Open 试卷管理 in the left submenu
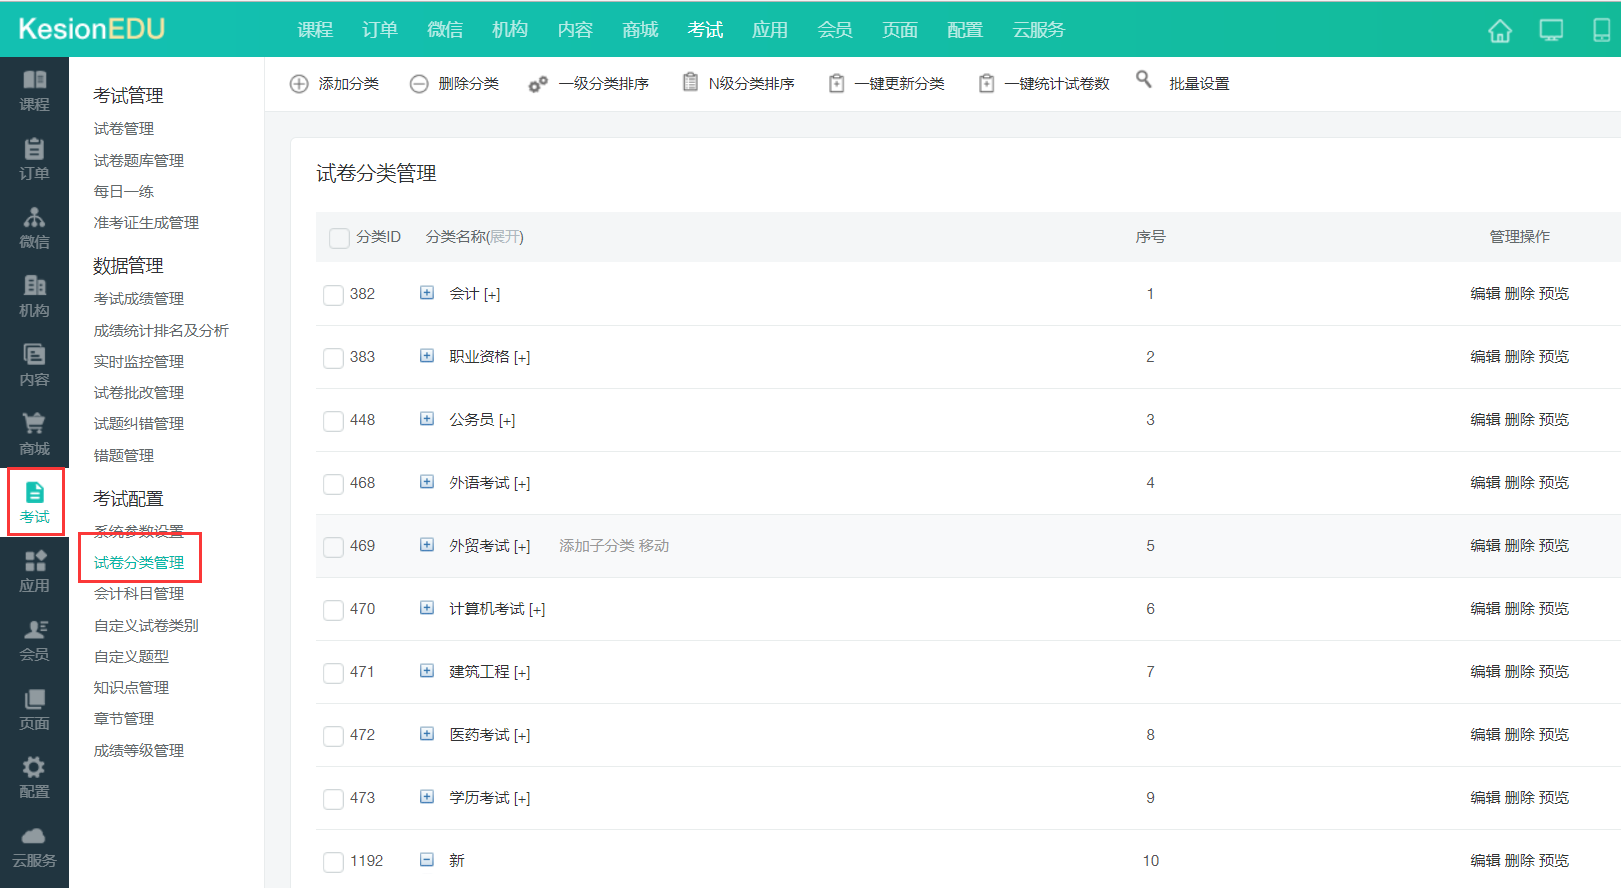The width and height of the screenshot is (1621, 888). (124, 129)
